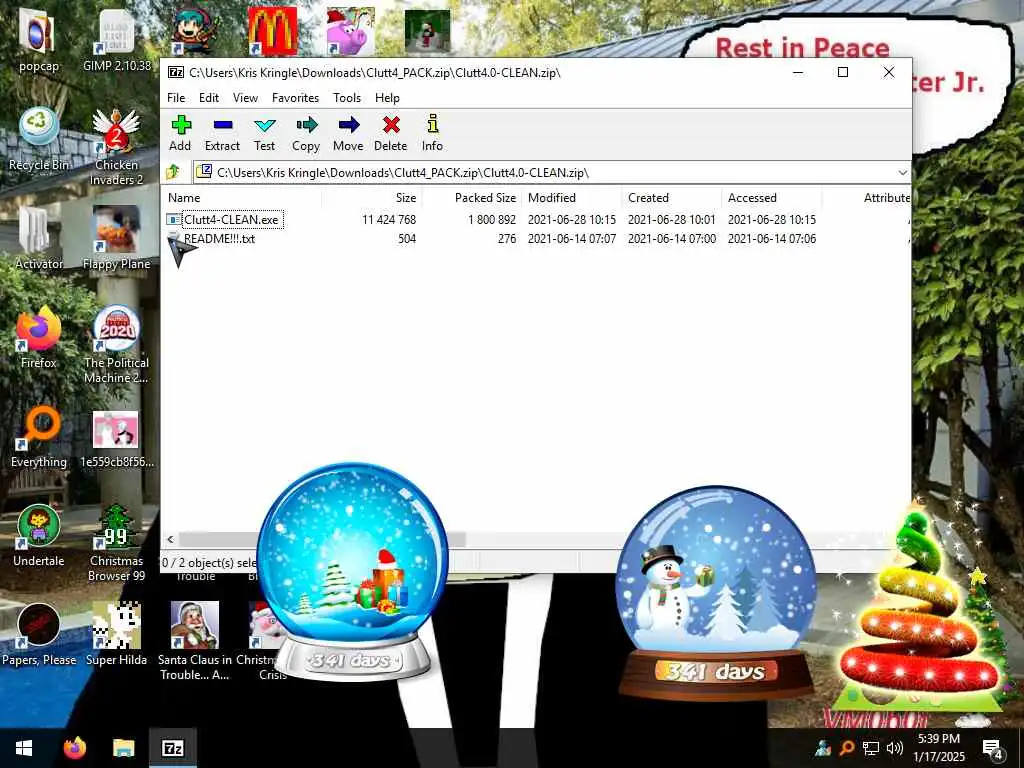Select the 1e559cb8f56 image file icon
Viewport: 1024px width, 768px height.
tap(116, 439)
